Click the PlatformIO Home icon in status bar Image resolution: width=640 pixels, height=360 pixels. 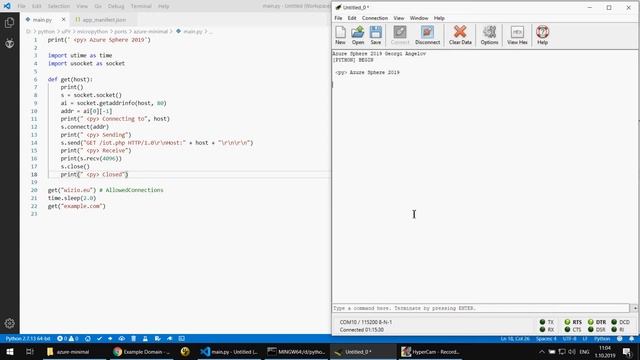pyautogui.click(x=88, y=339)
